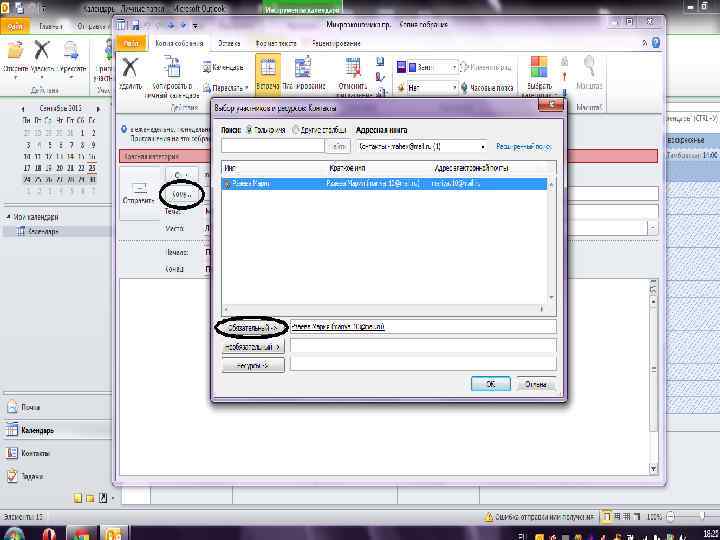Switch to the Insert (Вставка) ribbon tab
Image resolution: width=720 pixels, height=540 pixels.
tap(229, 43)
